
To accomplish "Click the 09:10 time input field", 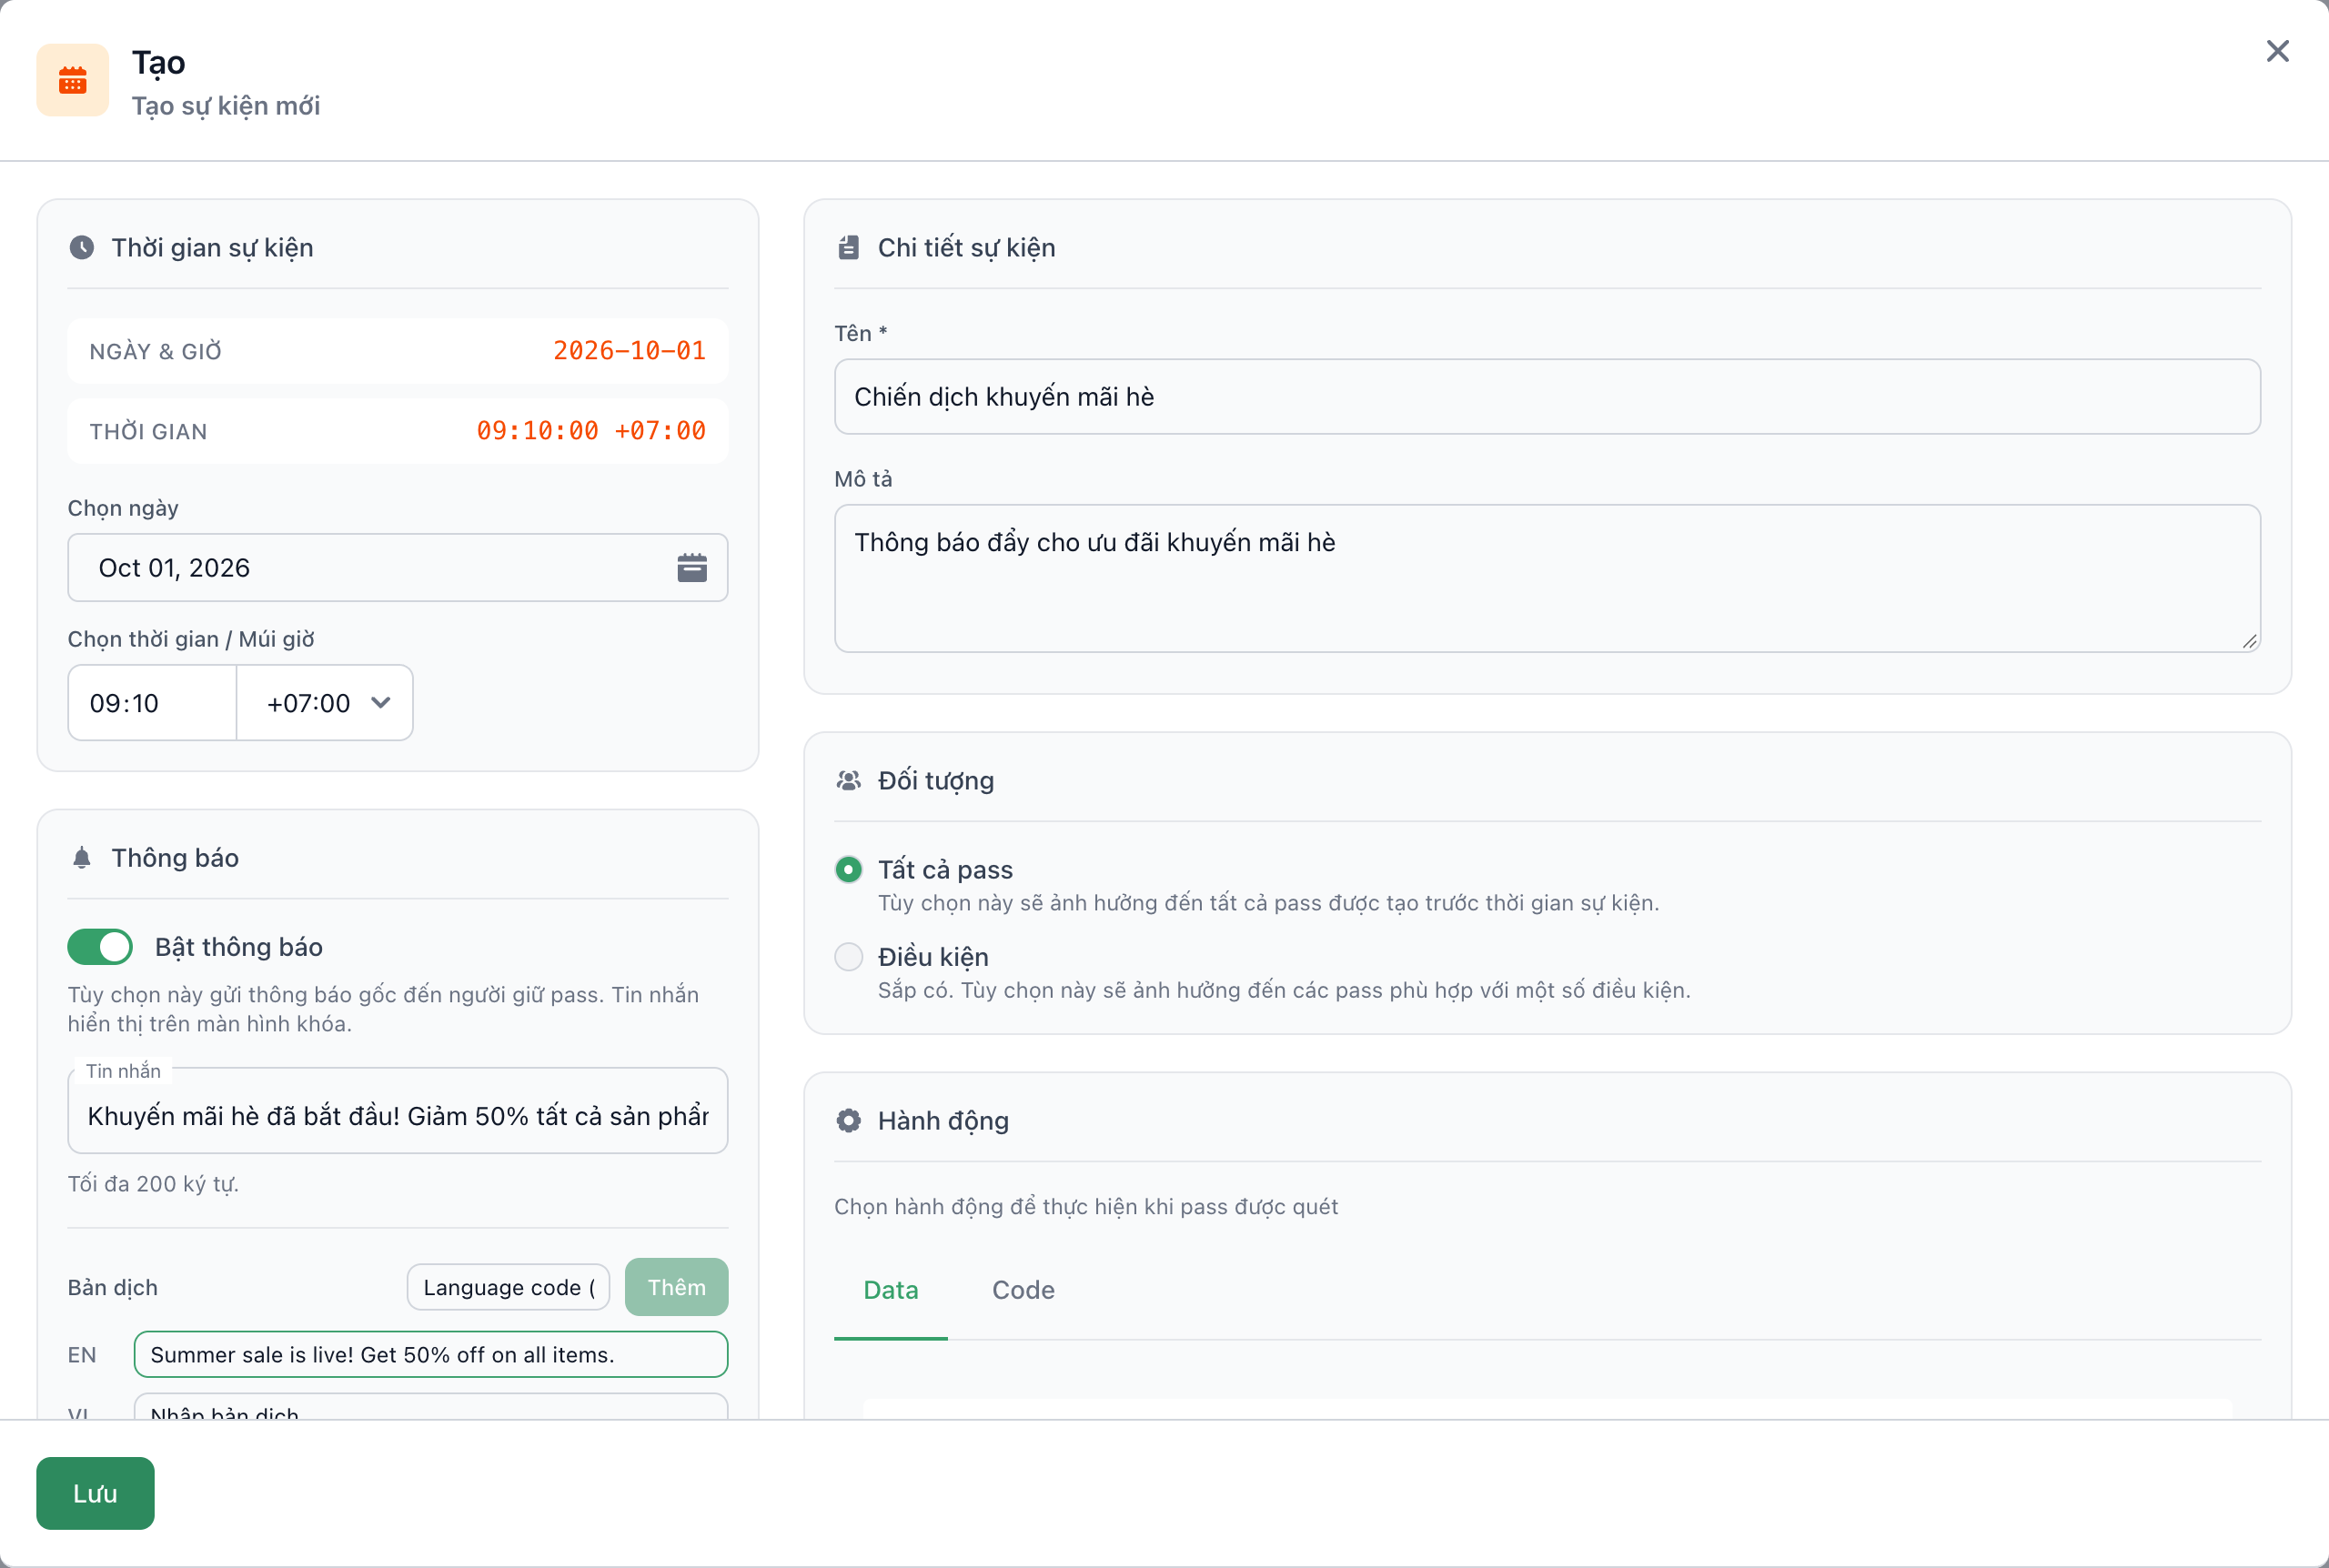I will [x=152, y=702].
